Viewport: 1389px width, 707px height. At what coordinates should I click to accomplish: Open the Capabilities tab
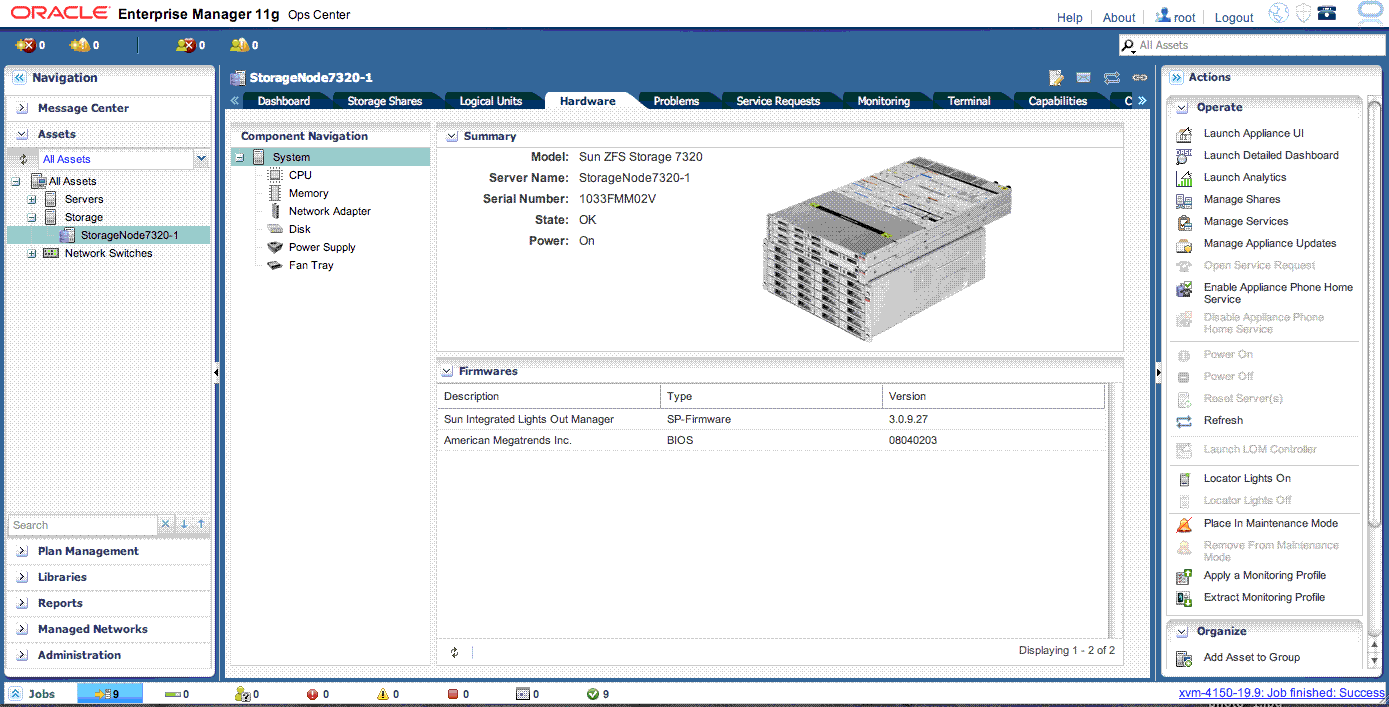1058,101
